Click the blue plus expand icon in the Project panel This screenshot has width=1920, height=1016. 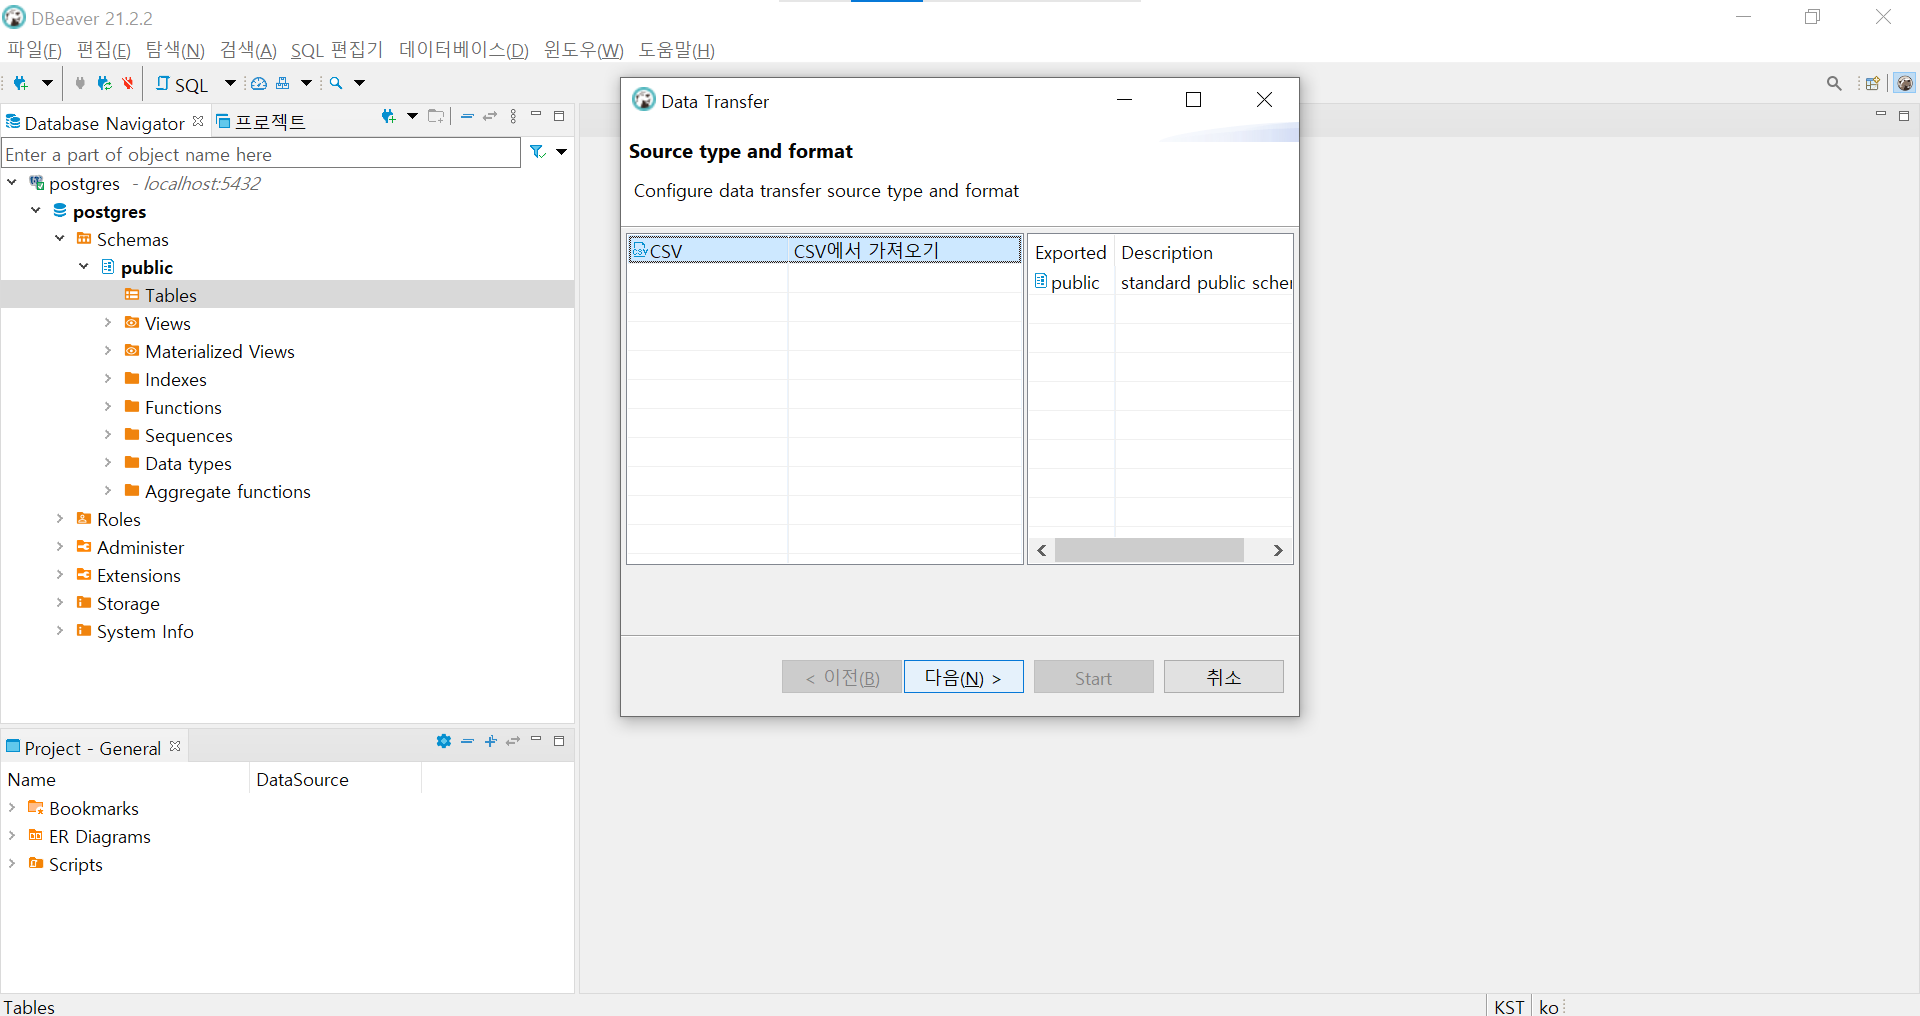click(490, 741)
